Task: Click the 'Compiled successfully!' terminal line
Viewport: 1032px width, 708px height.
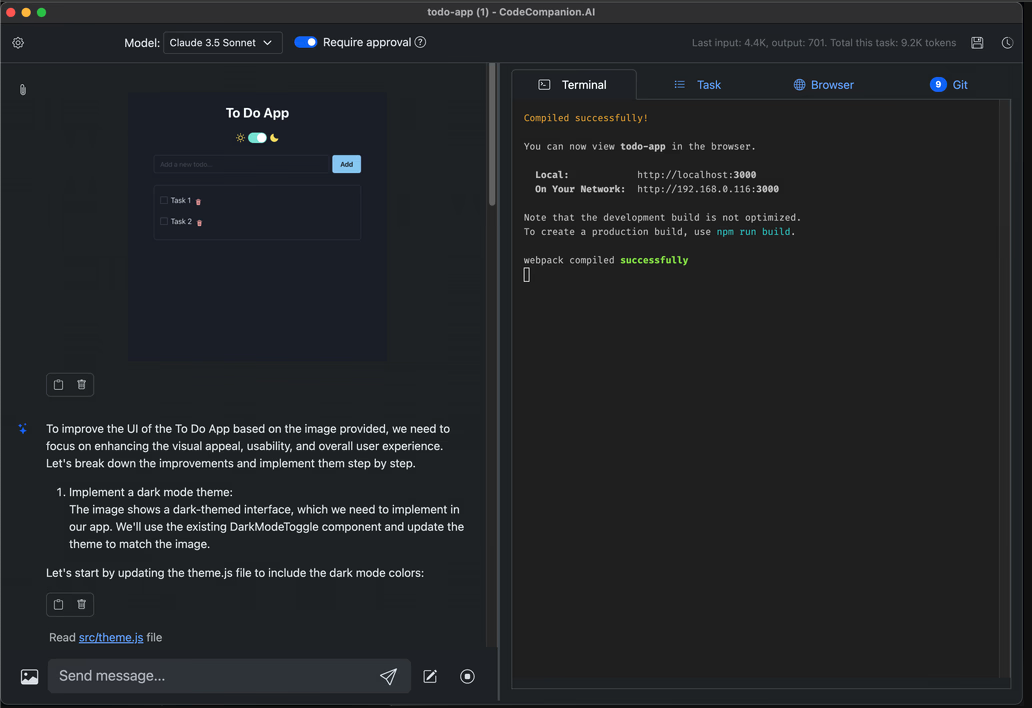Action: click(586, 118)
